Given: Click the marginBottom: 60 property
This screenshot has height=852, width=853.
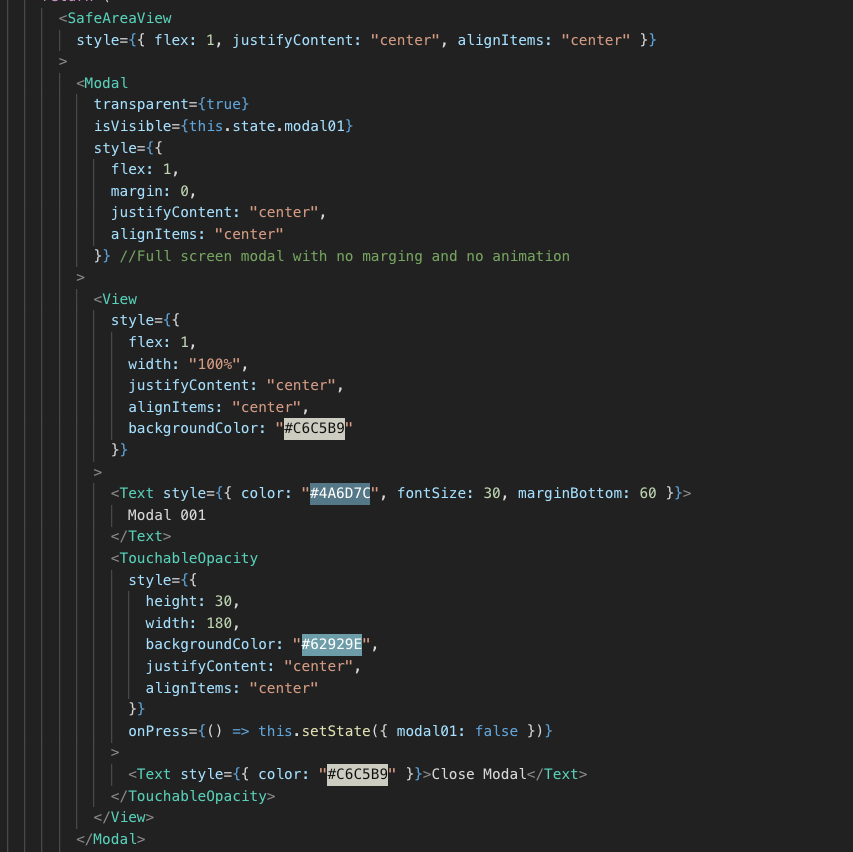Looking at the screenshot, I should [587, 493].
